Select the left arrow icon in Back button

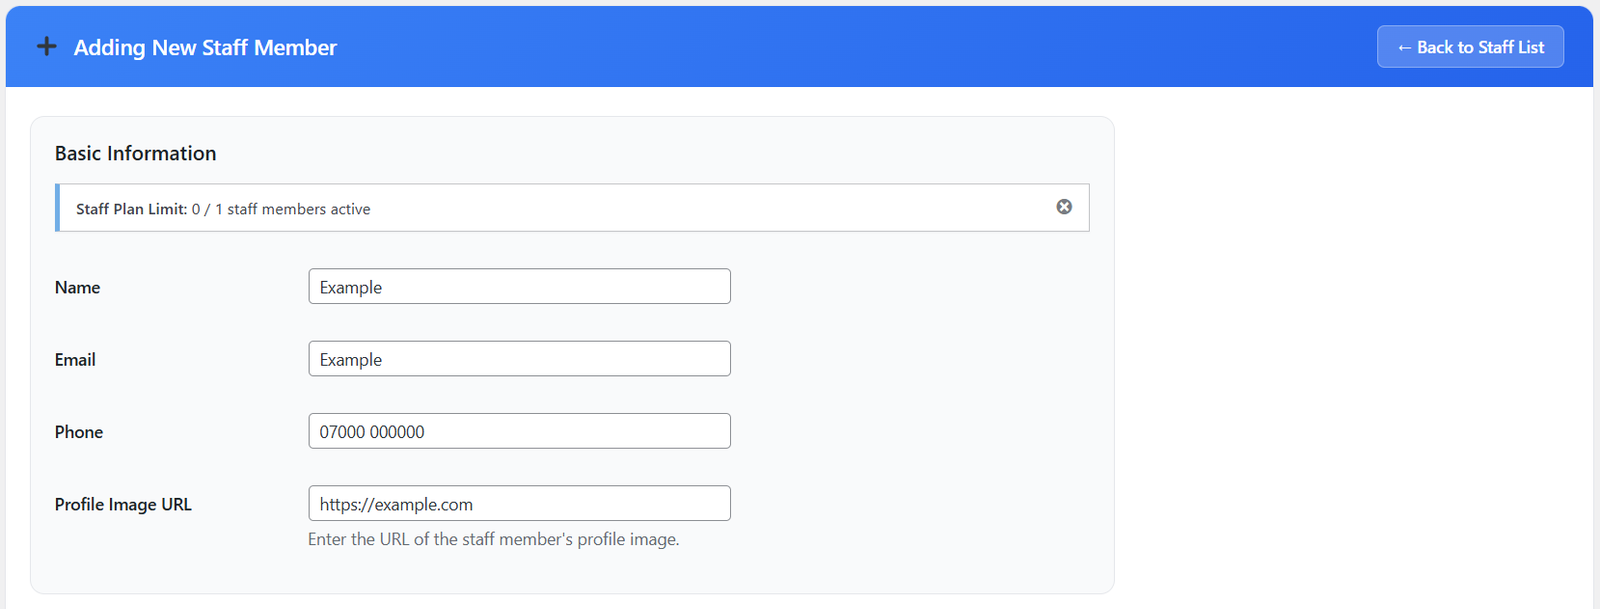click(1404, 46)
